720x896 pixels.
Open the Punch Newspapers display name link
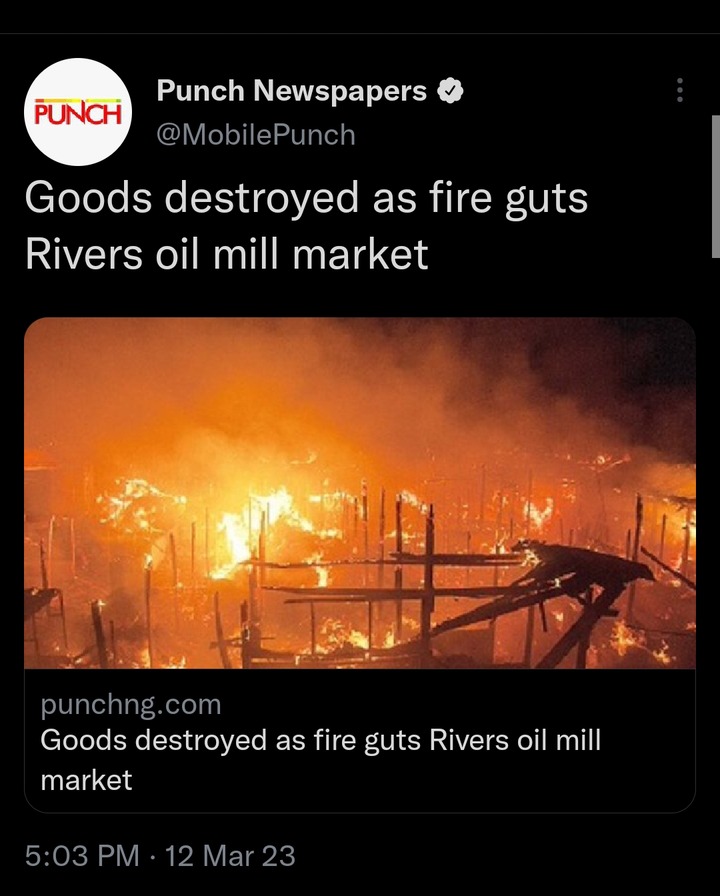click(x=291, y=90)
